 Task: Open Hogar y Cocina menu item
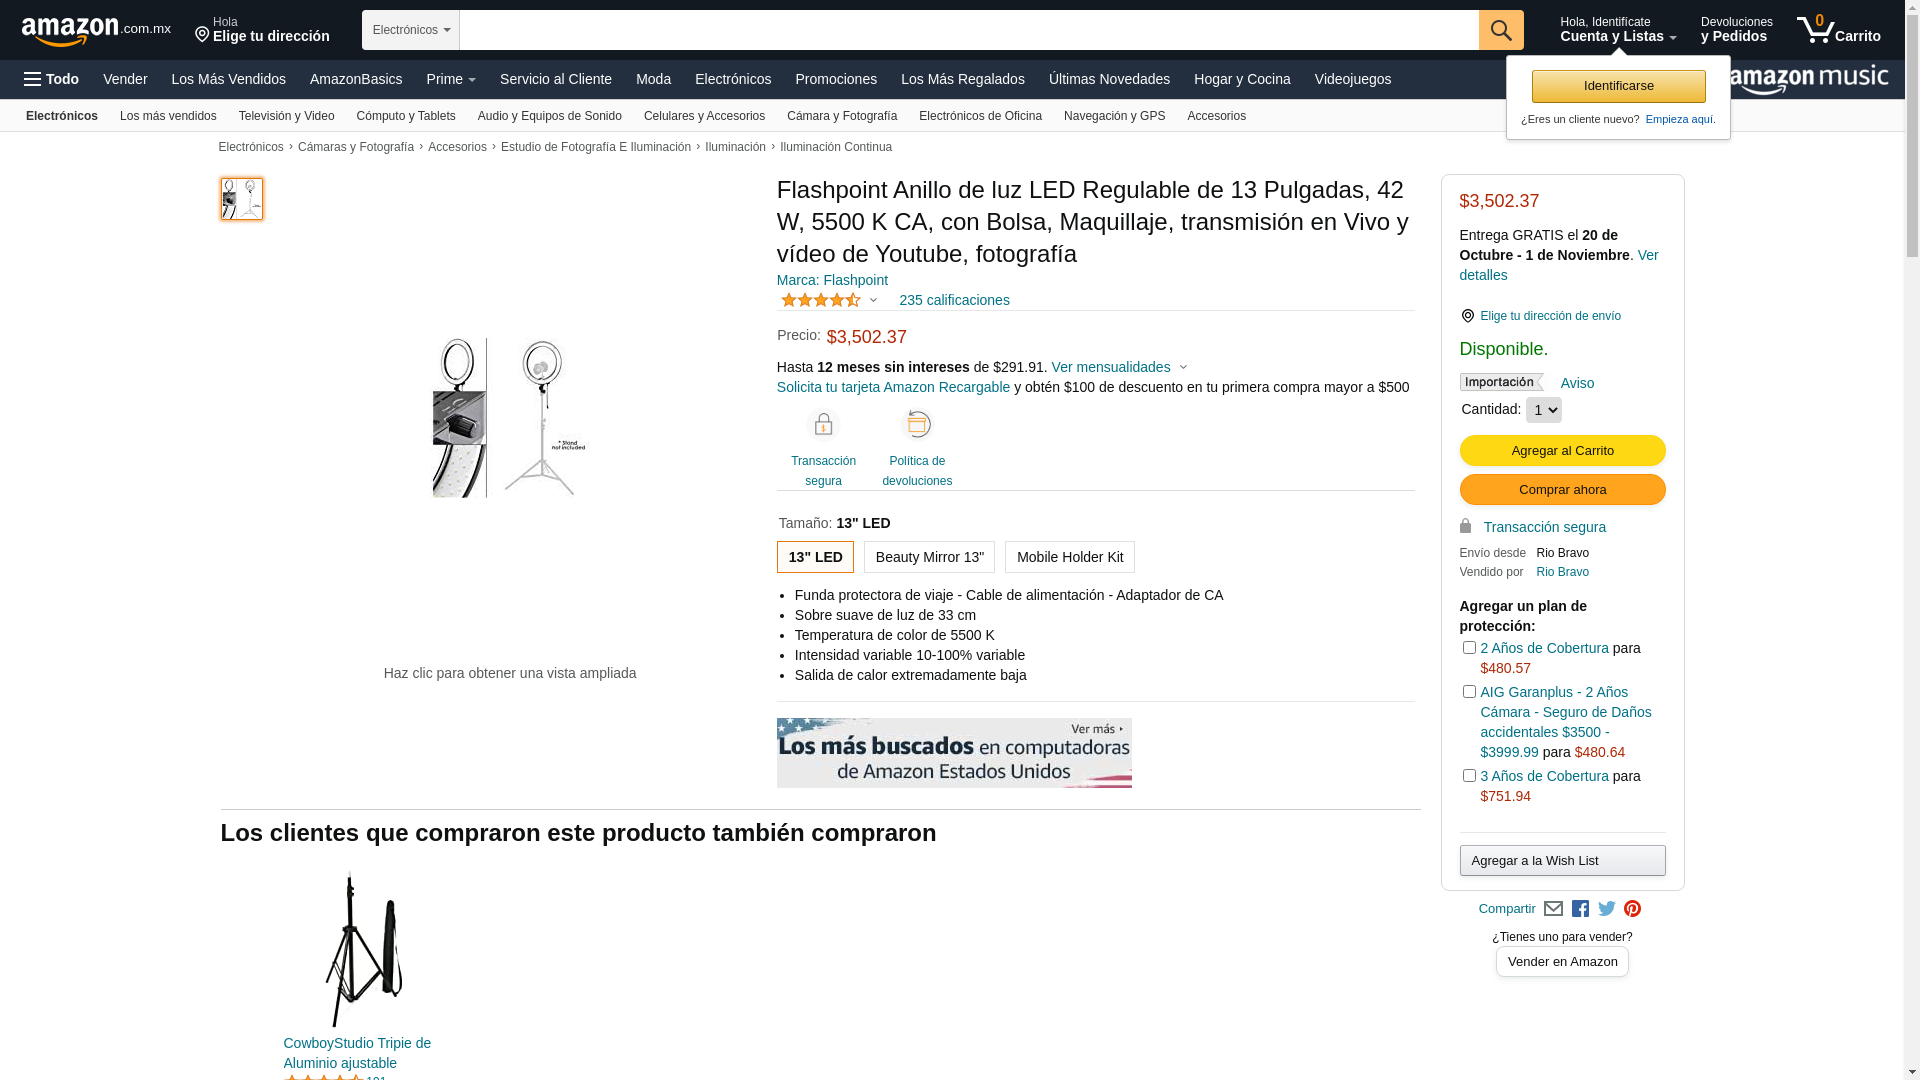(x=1242, y=79)
